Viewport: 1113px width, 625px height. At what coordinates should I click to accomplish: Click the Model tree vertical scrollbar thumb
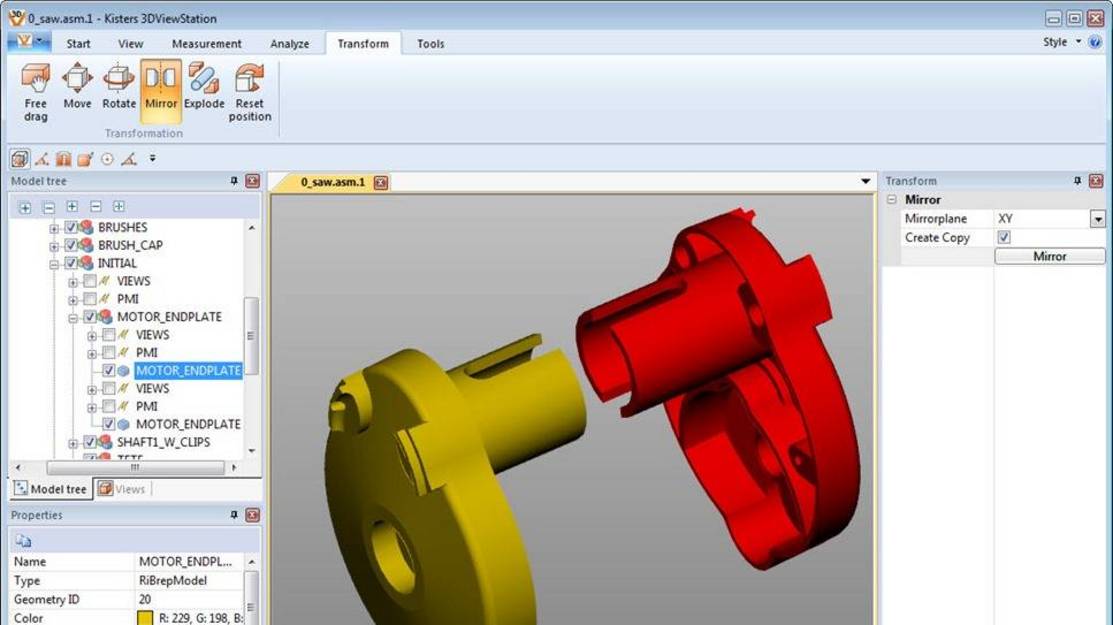[251, 336]
